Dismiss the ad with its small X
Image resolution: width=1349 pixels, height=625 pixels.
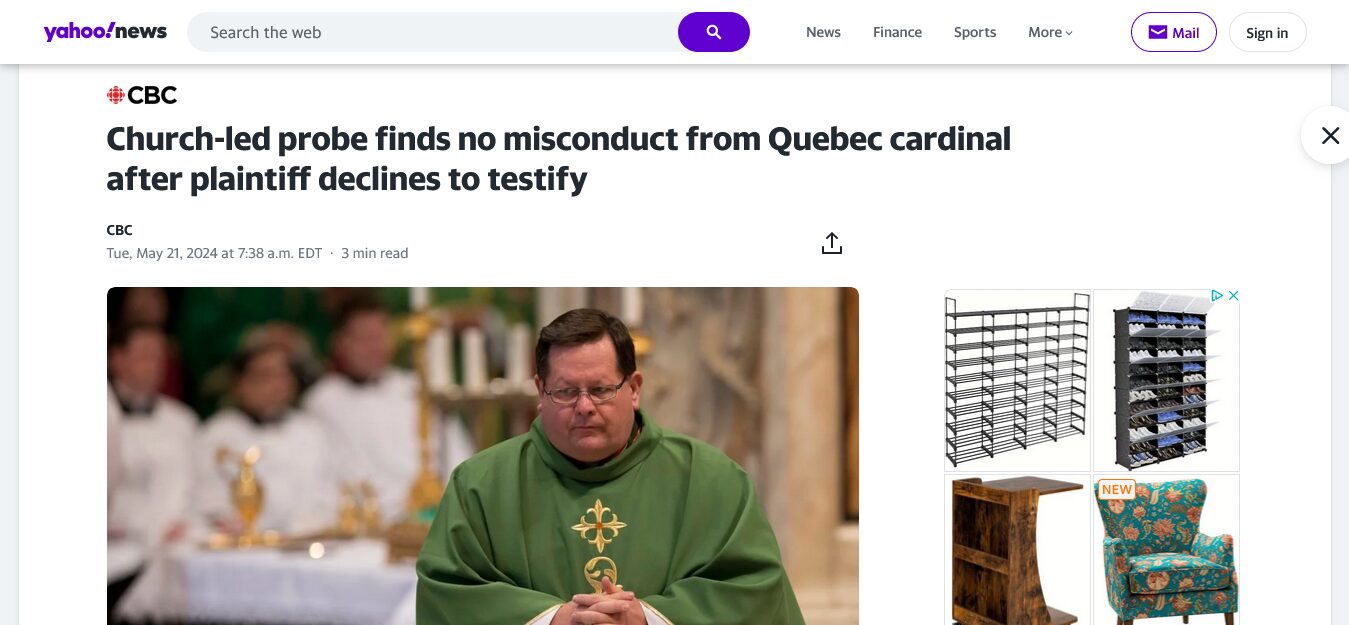click(x=1234, y=296)
